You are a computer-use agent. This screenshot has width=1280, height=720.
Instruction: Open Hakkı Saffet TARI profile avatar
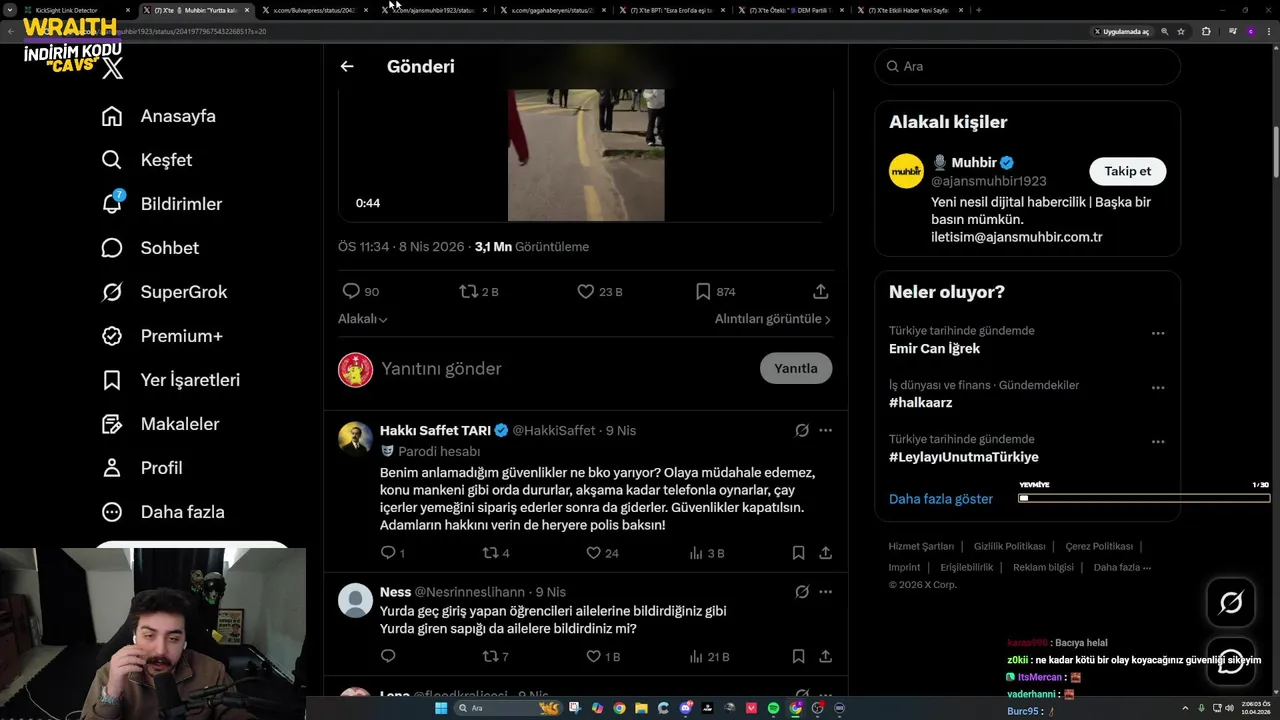click(355, 438)
